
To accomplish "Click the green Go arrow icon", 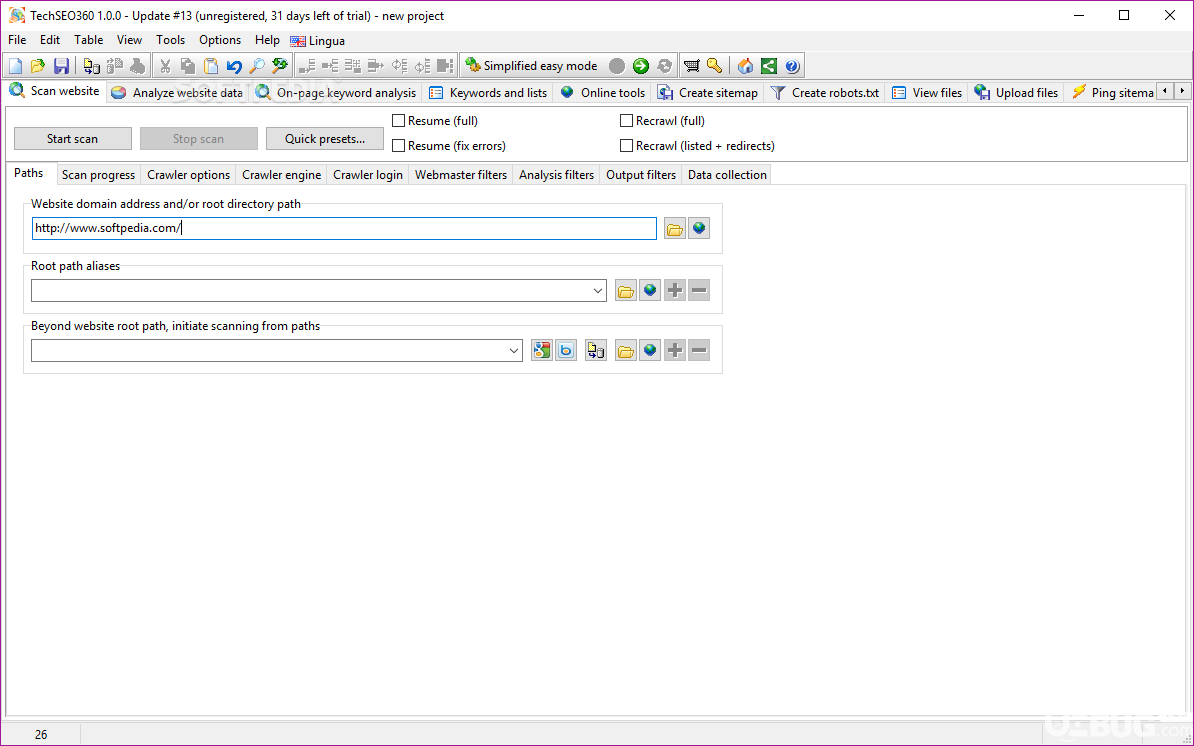I will point(640,66).
